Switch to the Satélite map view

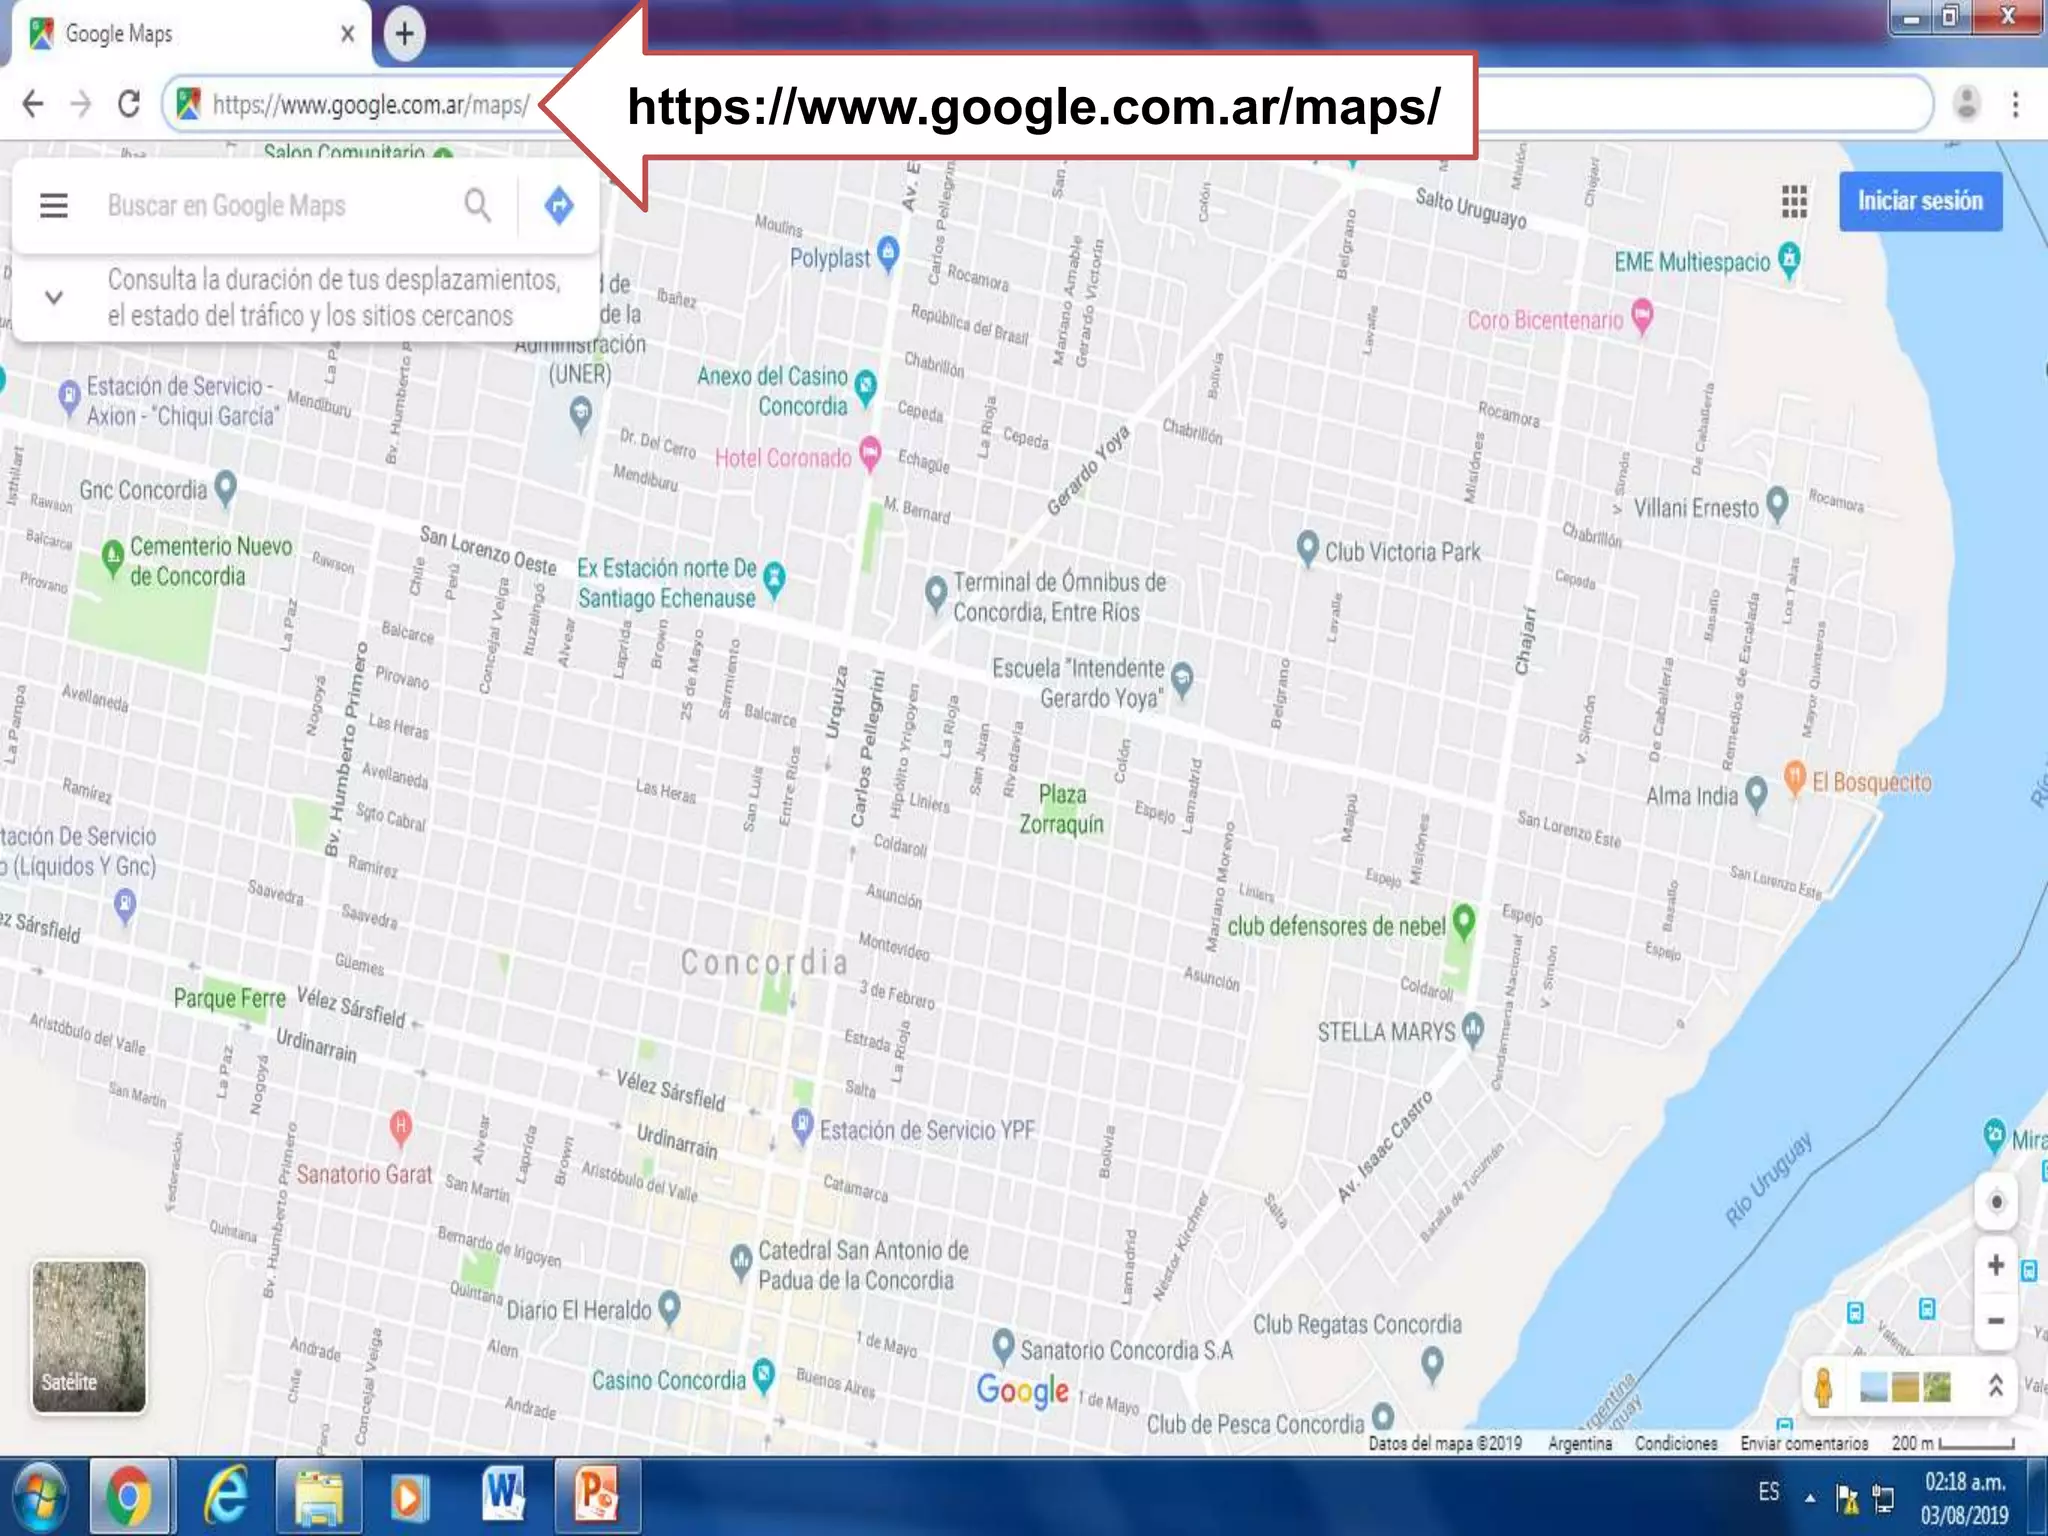89,1336
